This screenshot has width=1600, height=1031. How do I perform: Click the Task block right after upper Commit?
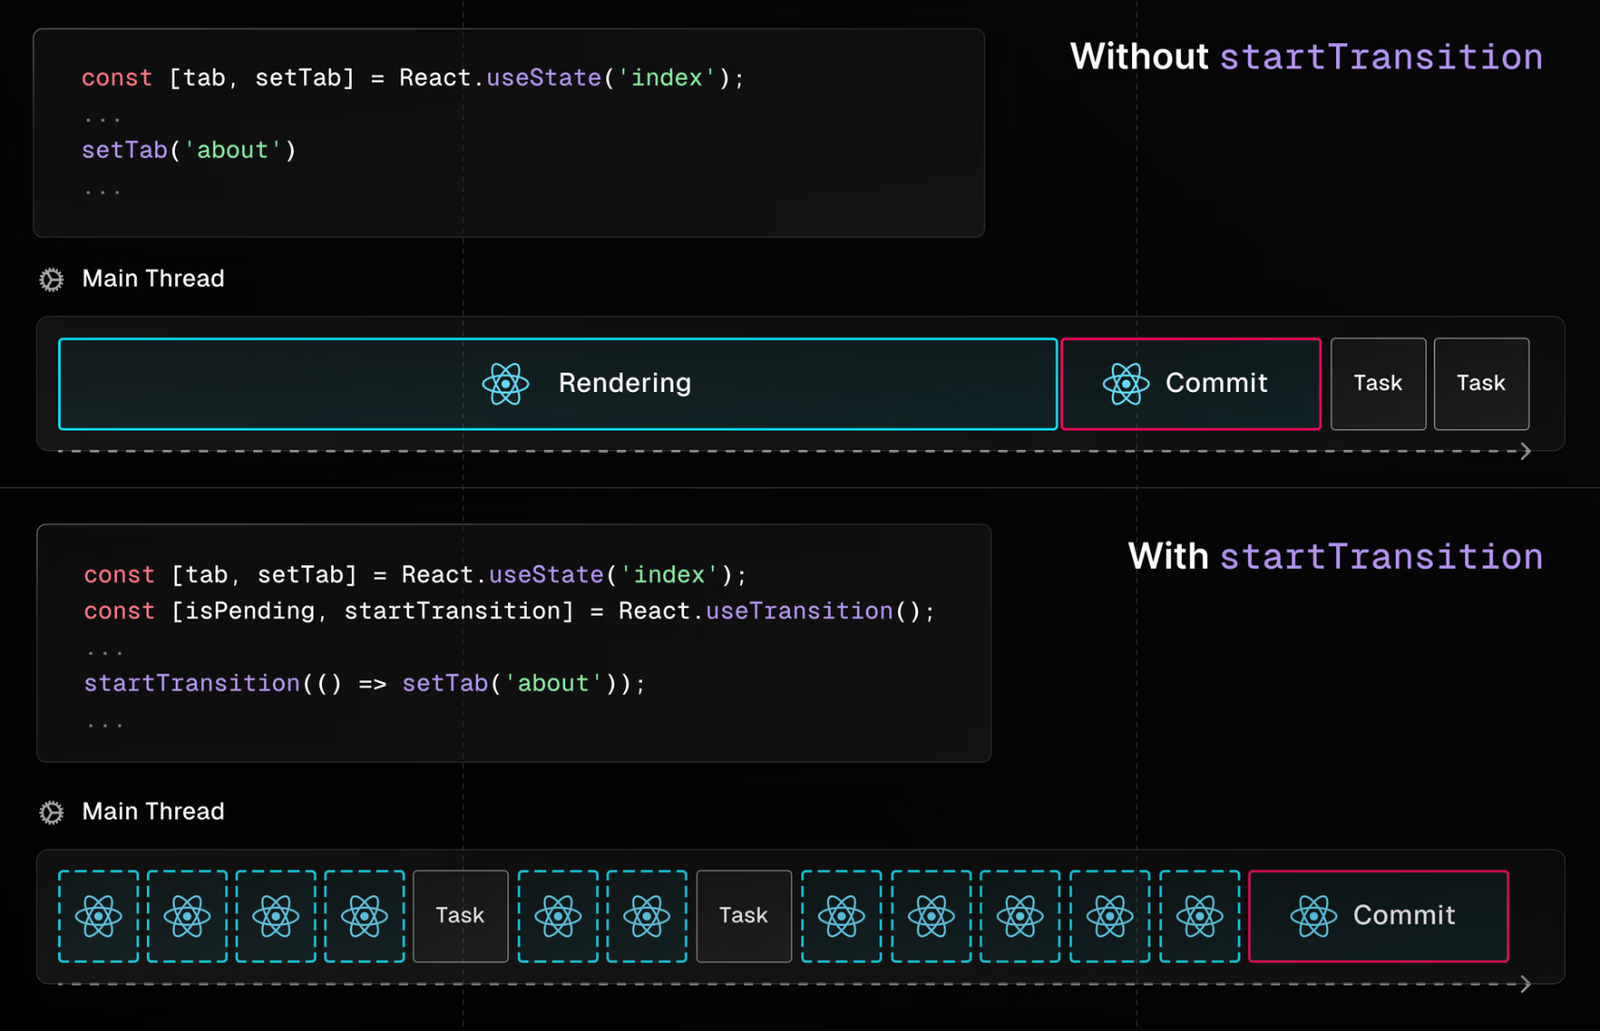(x=1378, y=384)
